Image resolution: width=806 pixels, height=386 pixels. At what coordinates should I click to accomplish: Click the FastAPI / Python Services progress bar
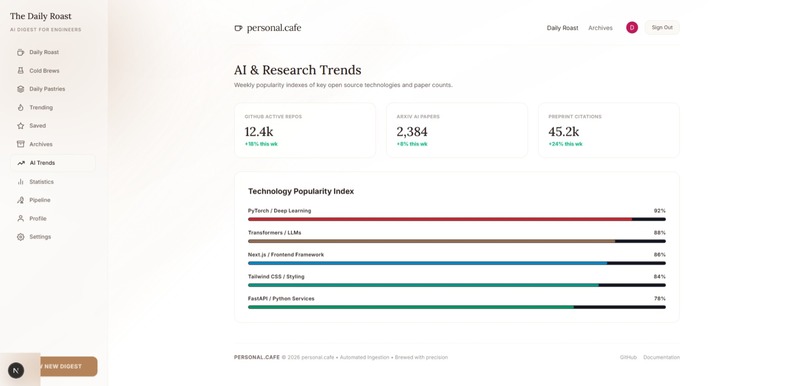pos(457,307)
